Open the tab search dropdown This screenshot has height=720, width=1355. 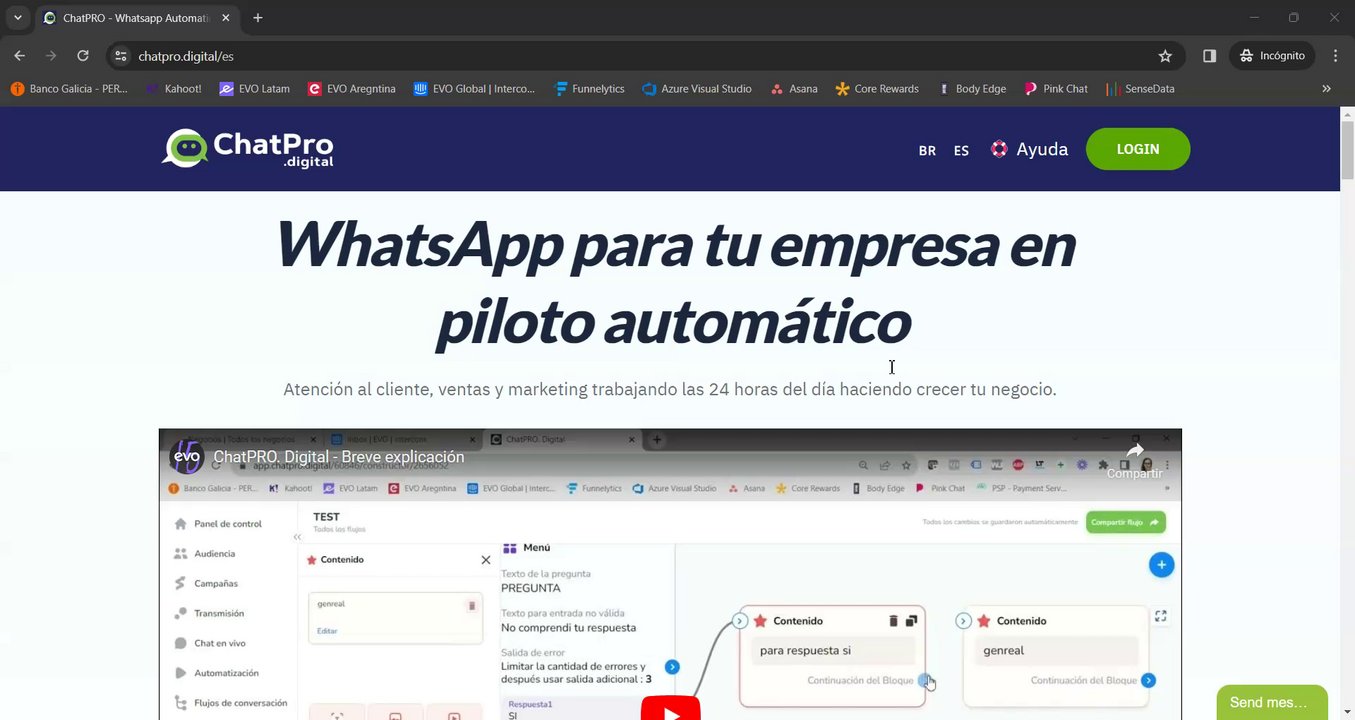point(17,18)
